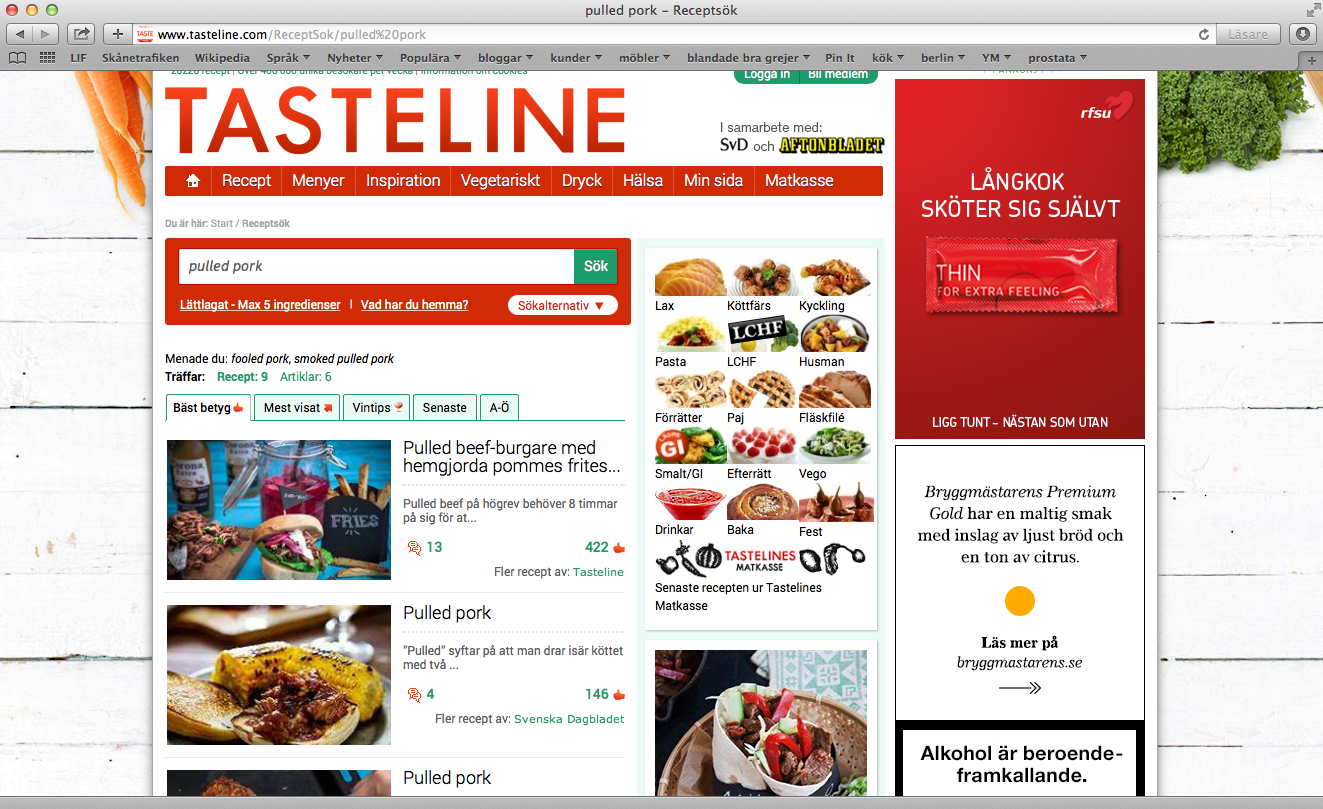The width and height of the screenshot is (1323, 809).
Task: Click the pulled pork search field
Action: tap(376, 267)
